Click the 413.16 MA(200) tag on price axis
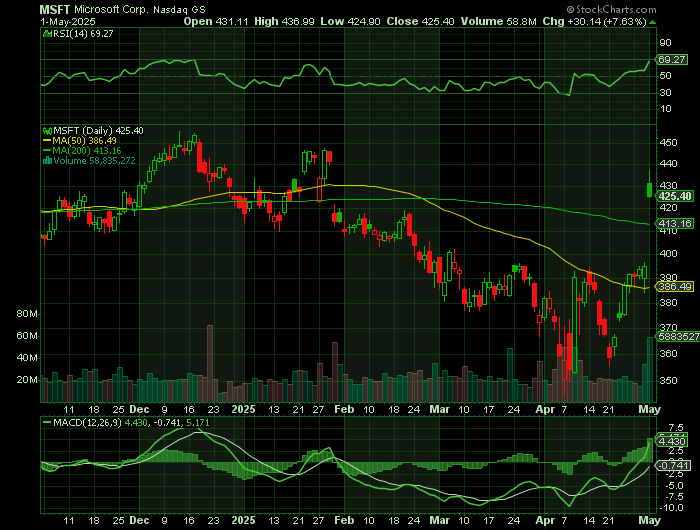 click(x=675, y=224)
